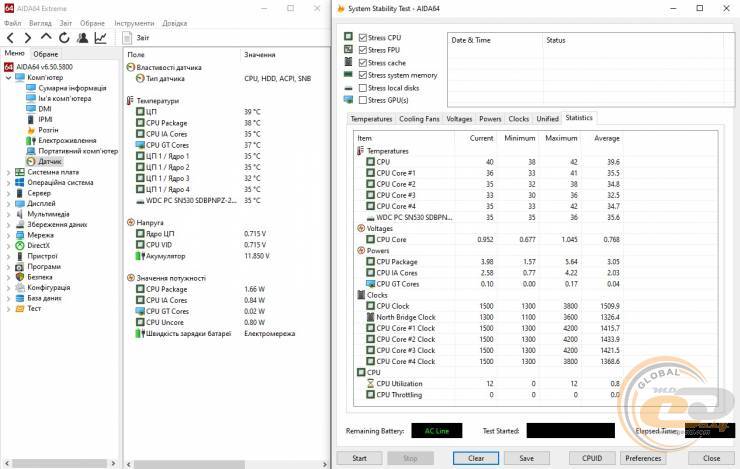Expand the Системна плата node
740x469 pixels.
pos(8,172)
